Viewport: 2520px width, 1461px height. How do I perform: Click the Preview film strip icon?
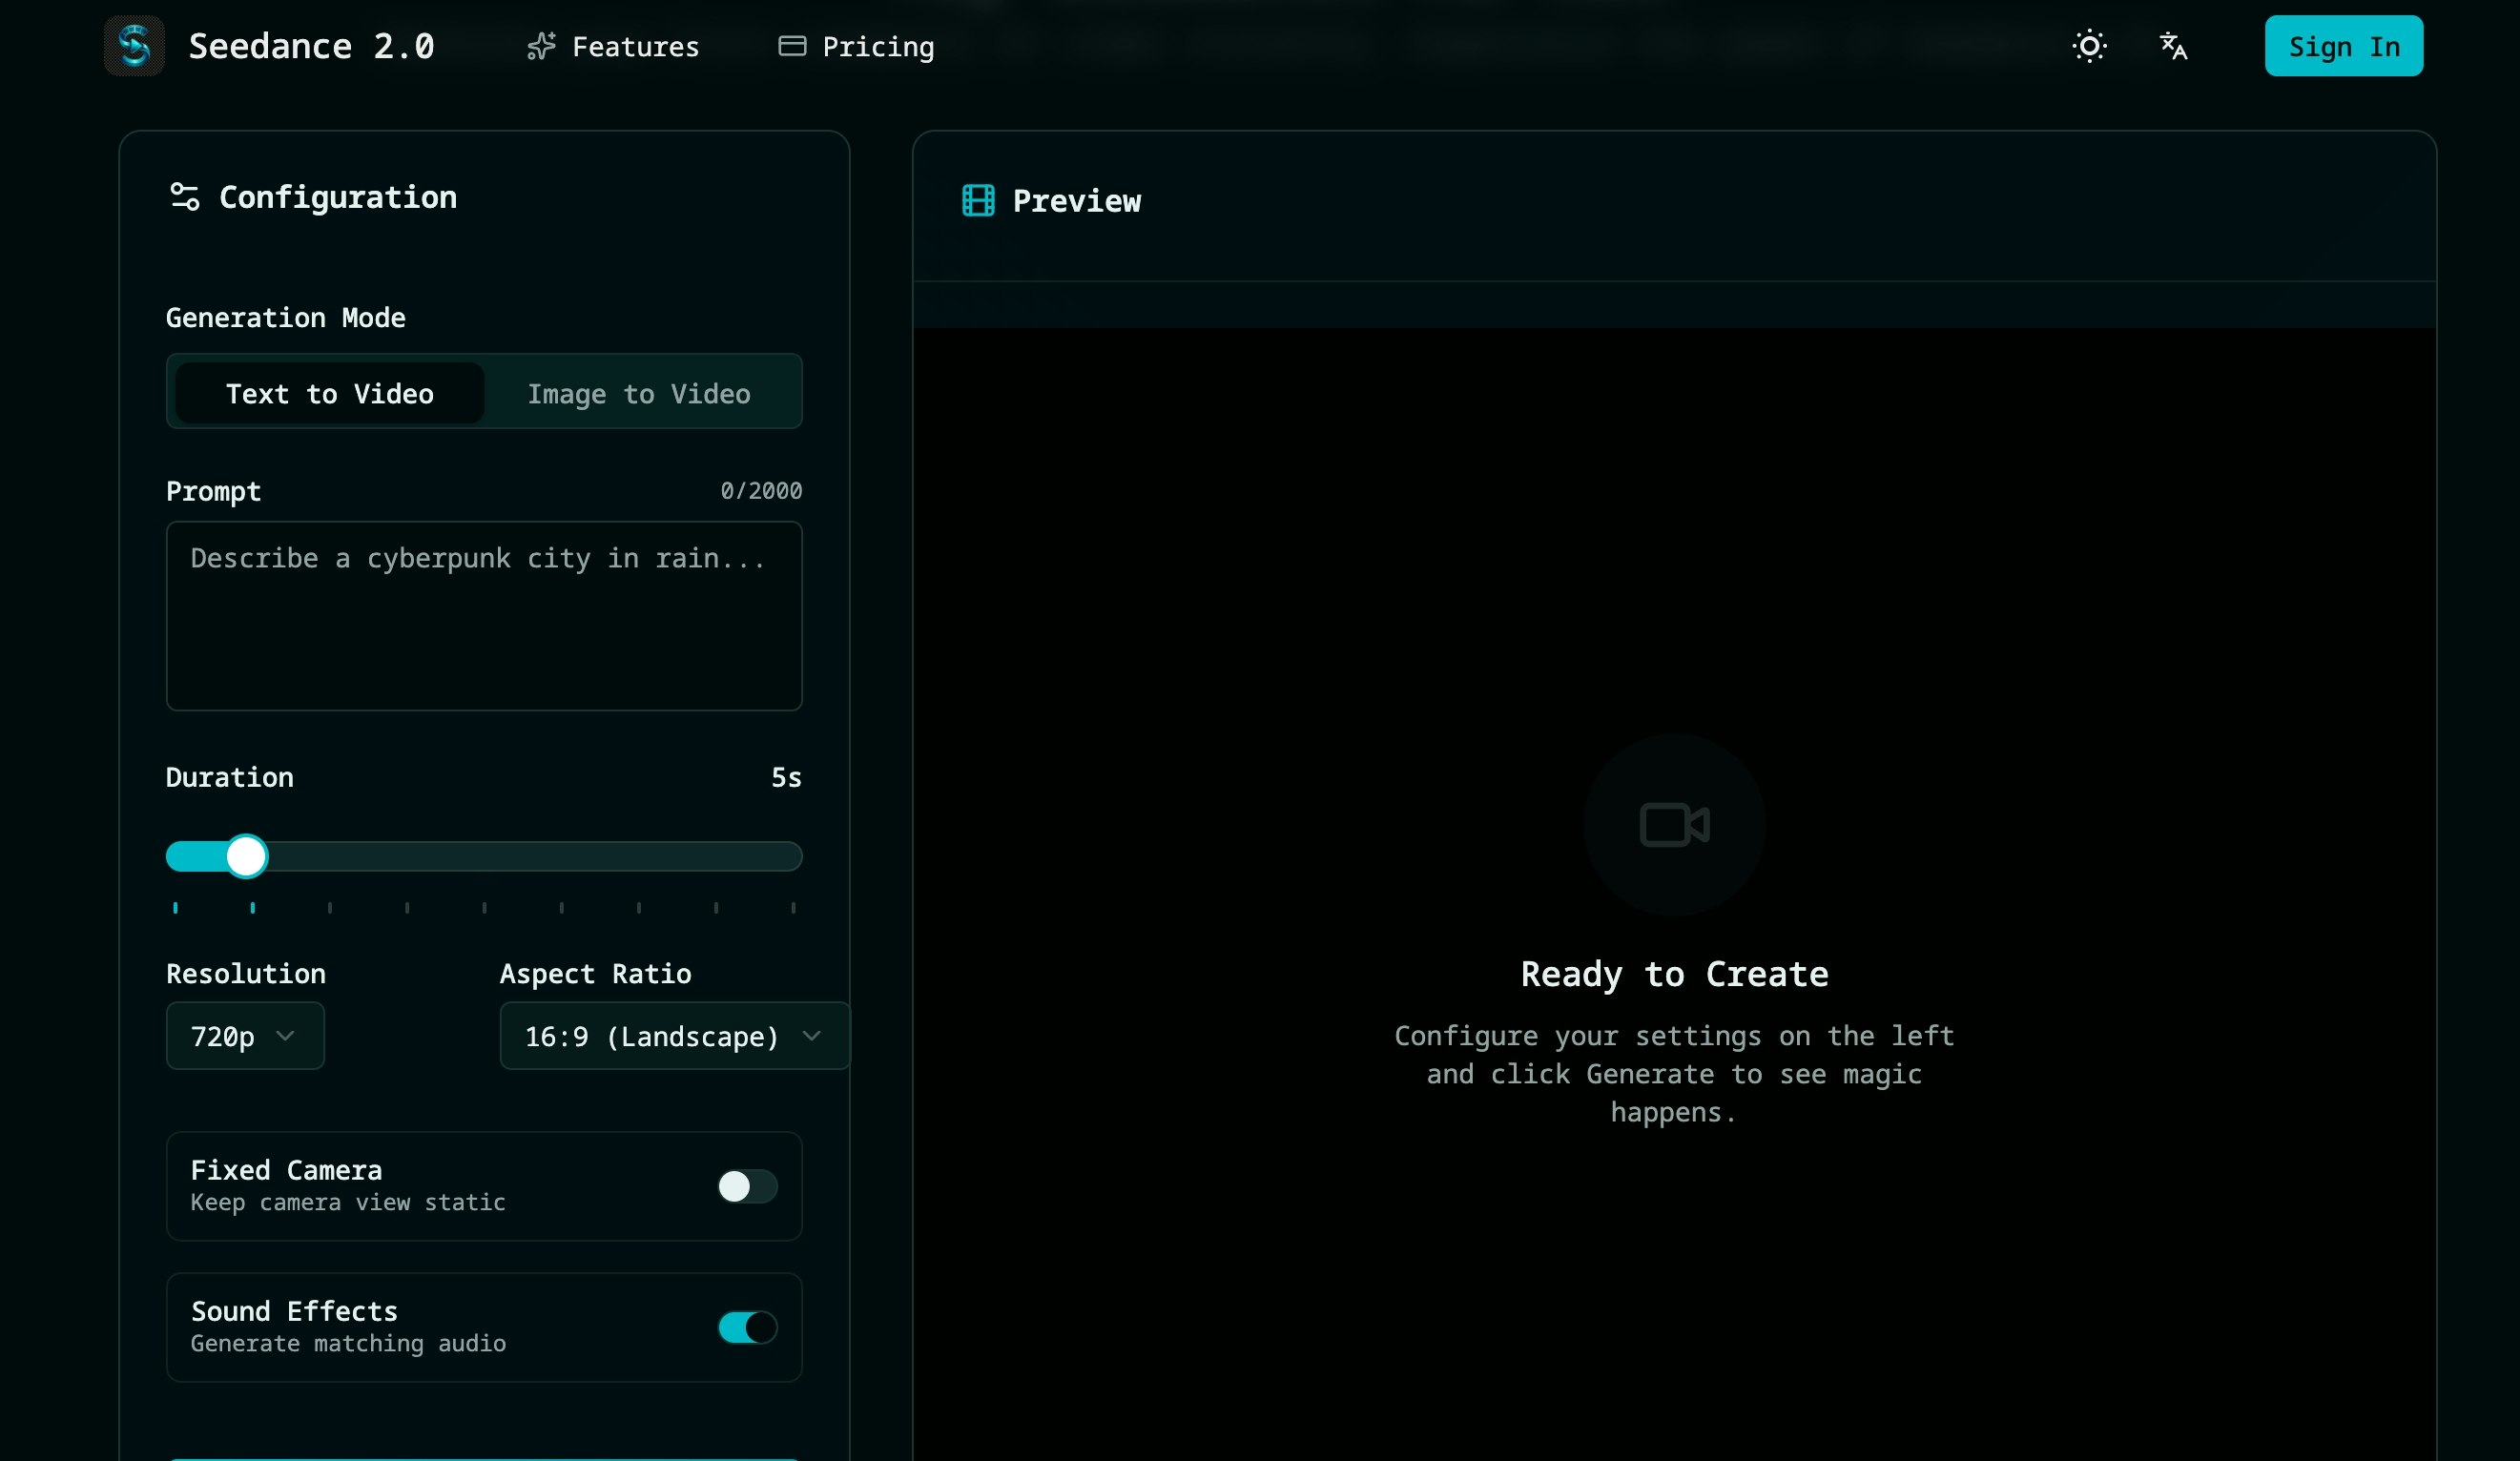(x=976, y=200)
